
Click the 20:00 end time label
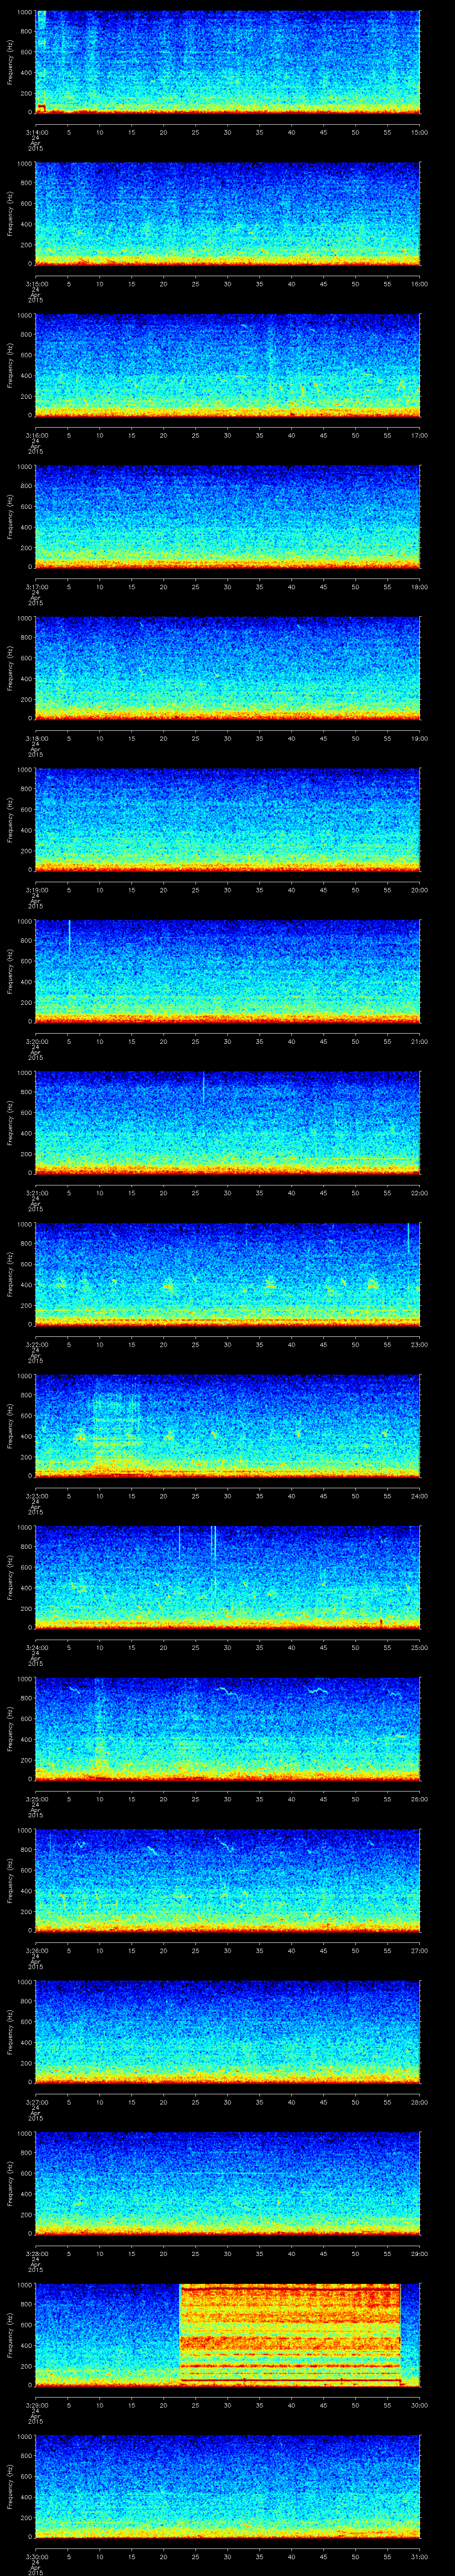coord(419,890)
